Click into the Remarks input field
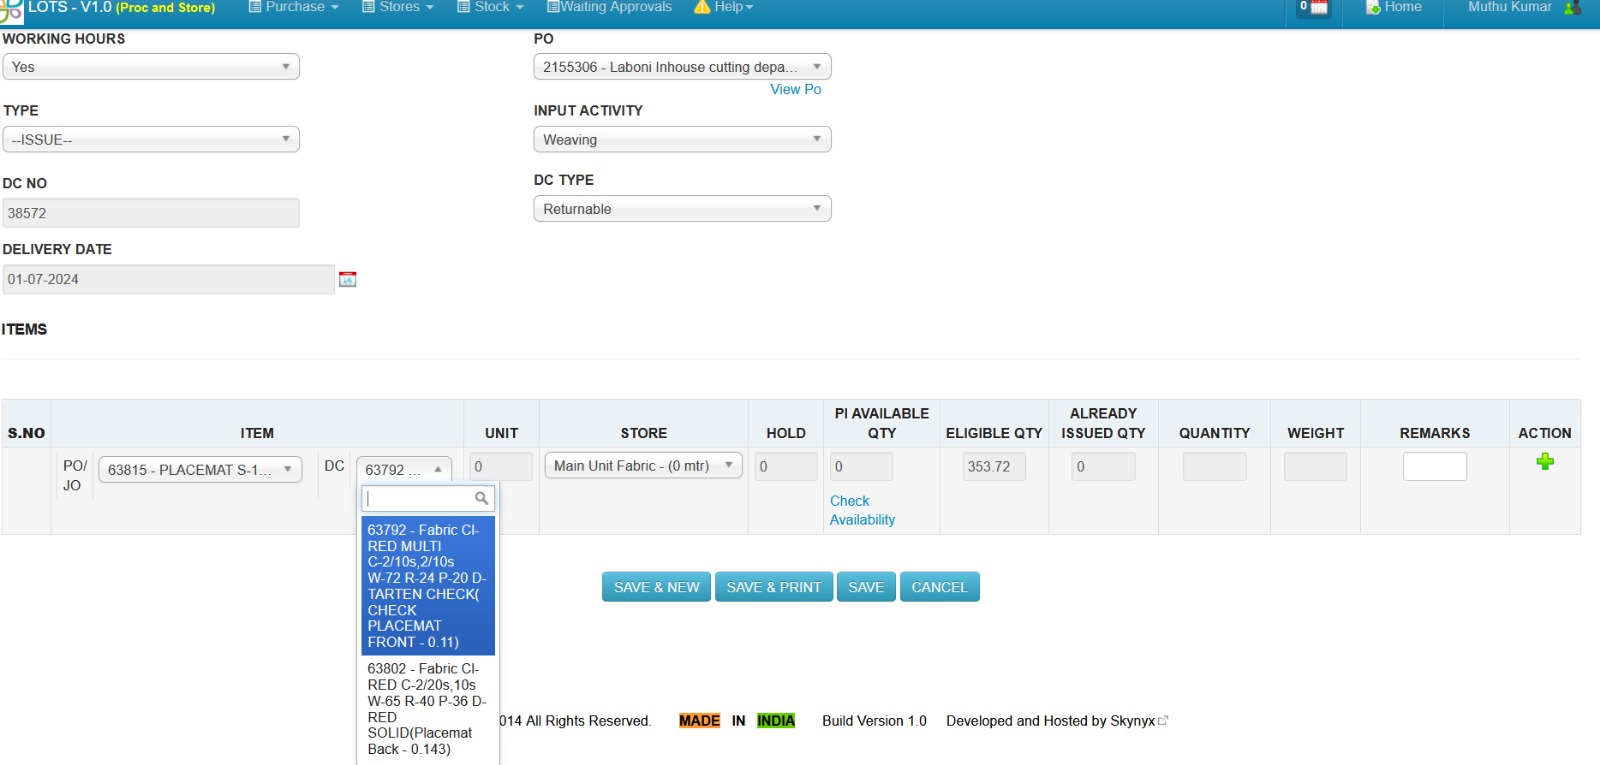Screen dimensions: 1600x765 point(1434,467)
